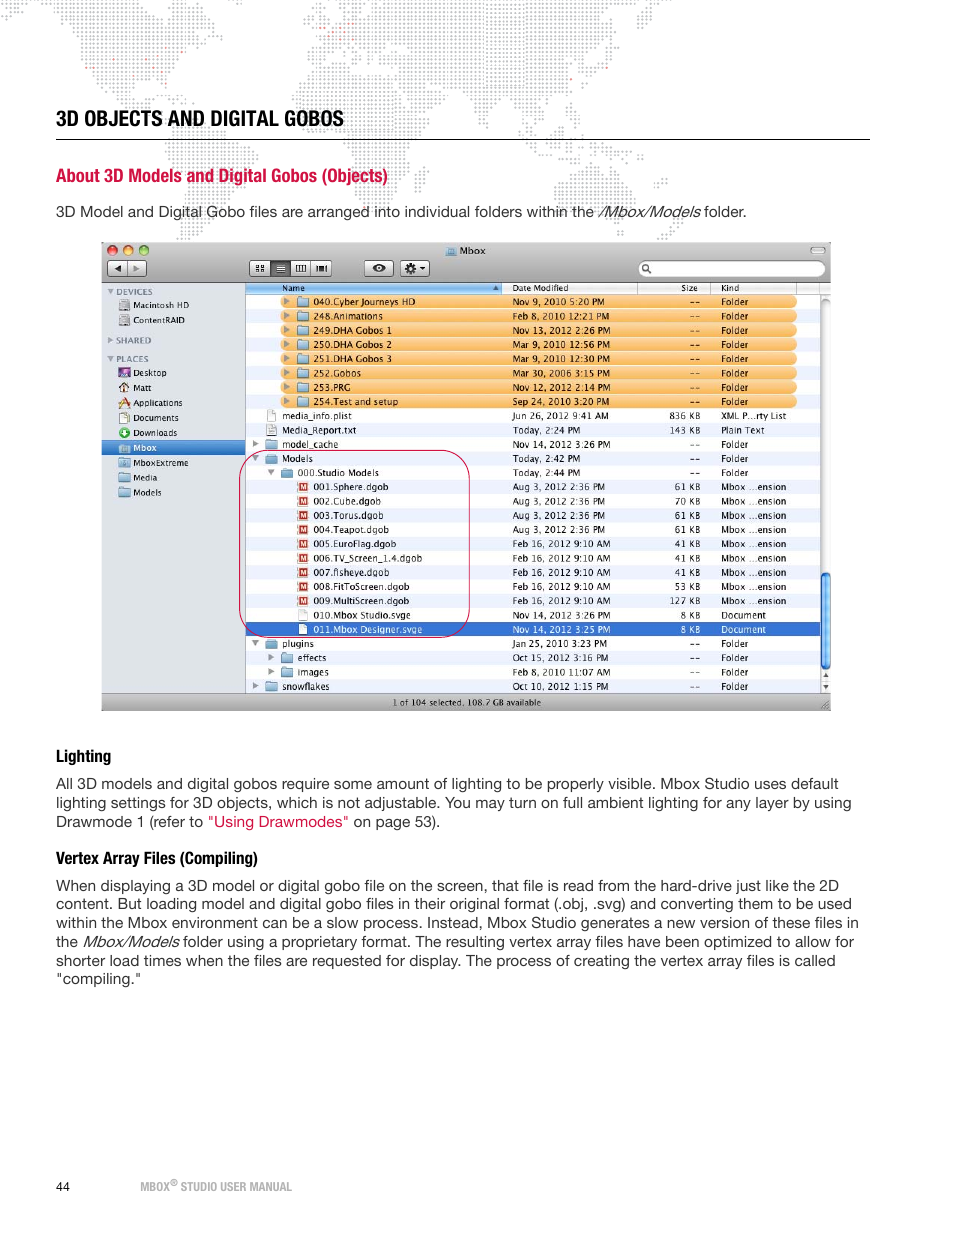Select the 010.Mbox Studio.svge document
Screen dimensions: 954x1235
[x=533, y=615]
